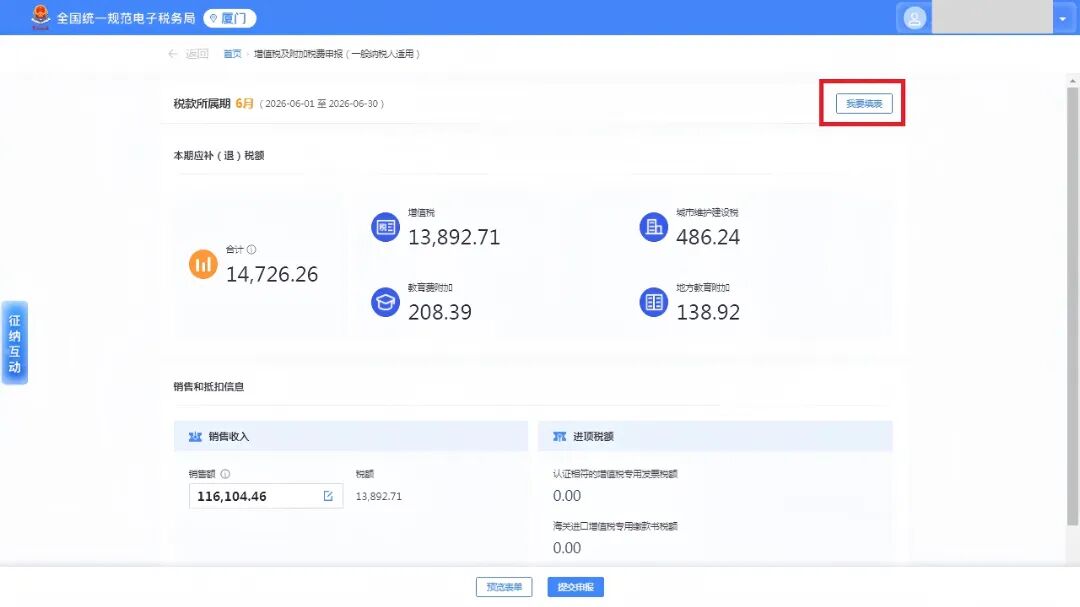Select the 教育费附加 amount 208.39

click(x=440, y=312)
